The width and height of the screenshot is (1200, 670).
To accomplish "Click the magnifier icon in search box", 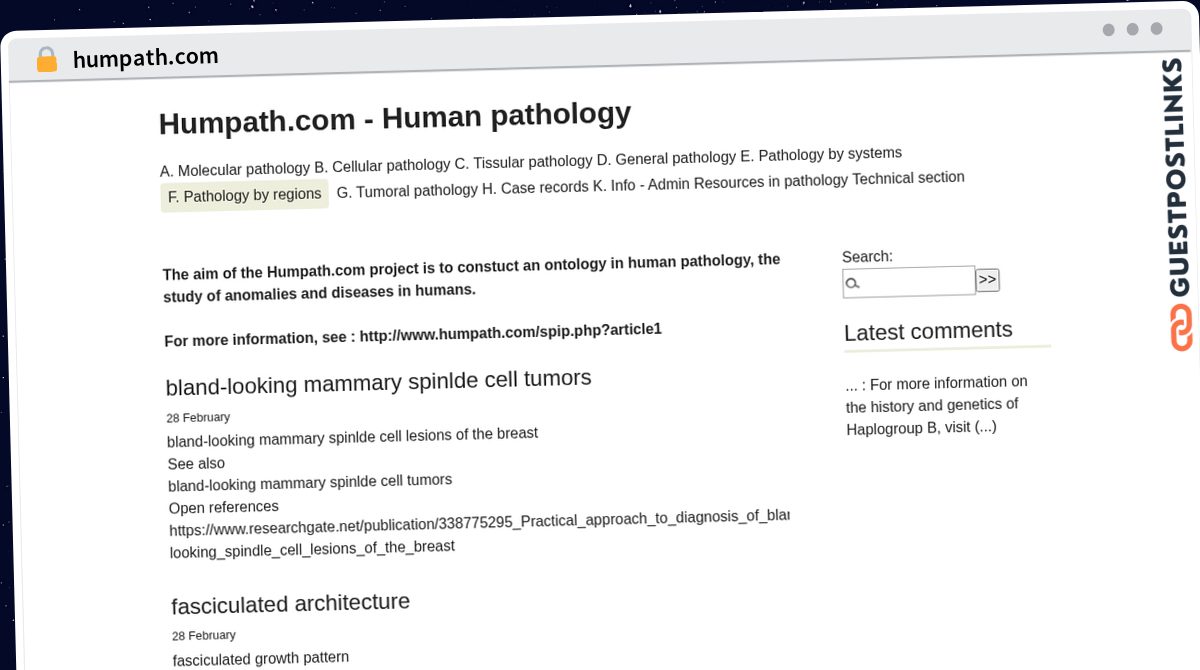I will (x=853, y=284).
